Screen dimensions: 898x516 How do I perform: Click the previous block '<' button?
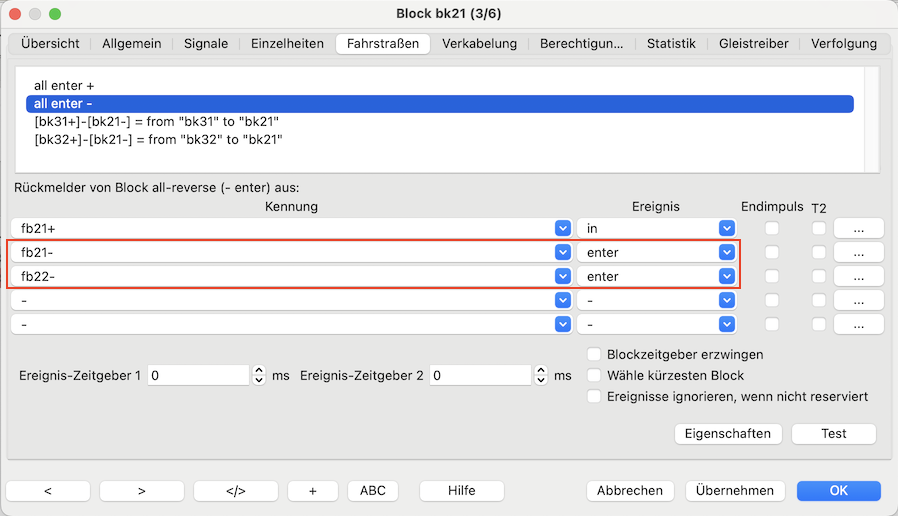coord(48,490)
